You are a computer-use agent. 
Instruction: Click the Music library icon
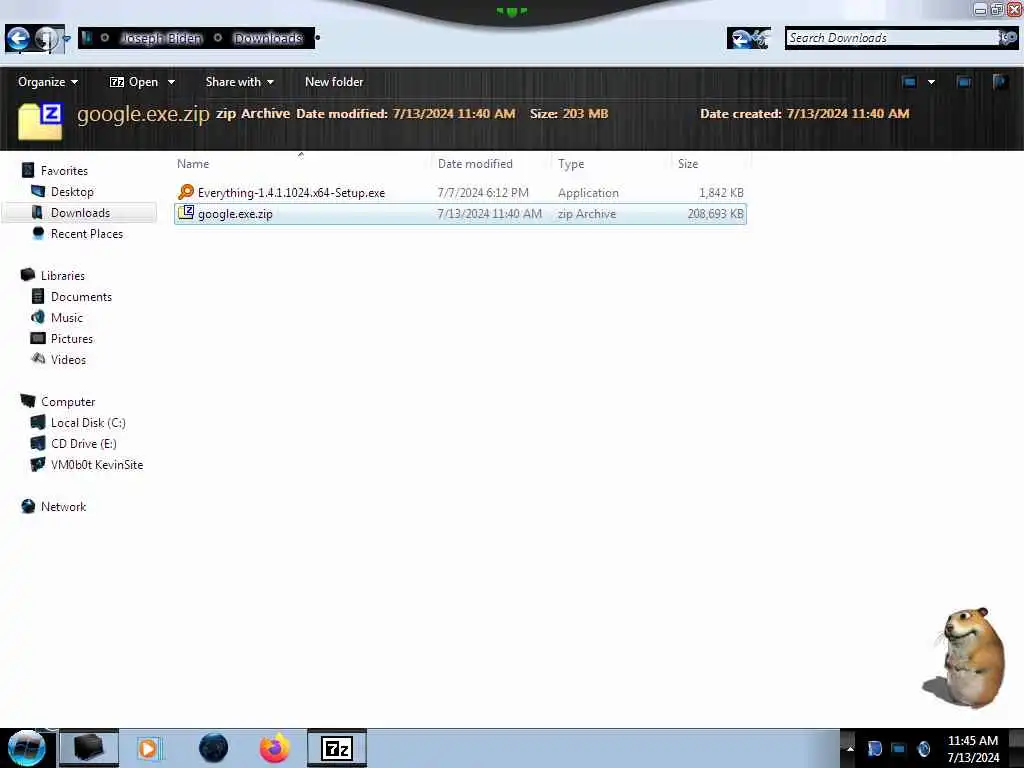(38, 317)
